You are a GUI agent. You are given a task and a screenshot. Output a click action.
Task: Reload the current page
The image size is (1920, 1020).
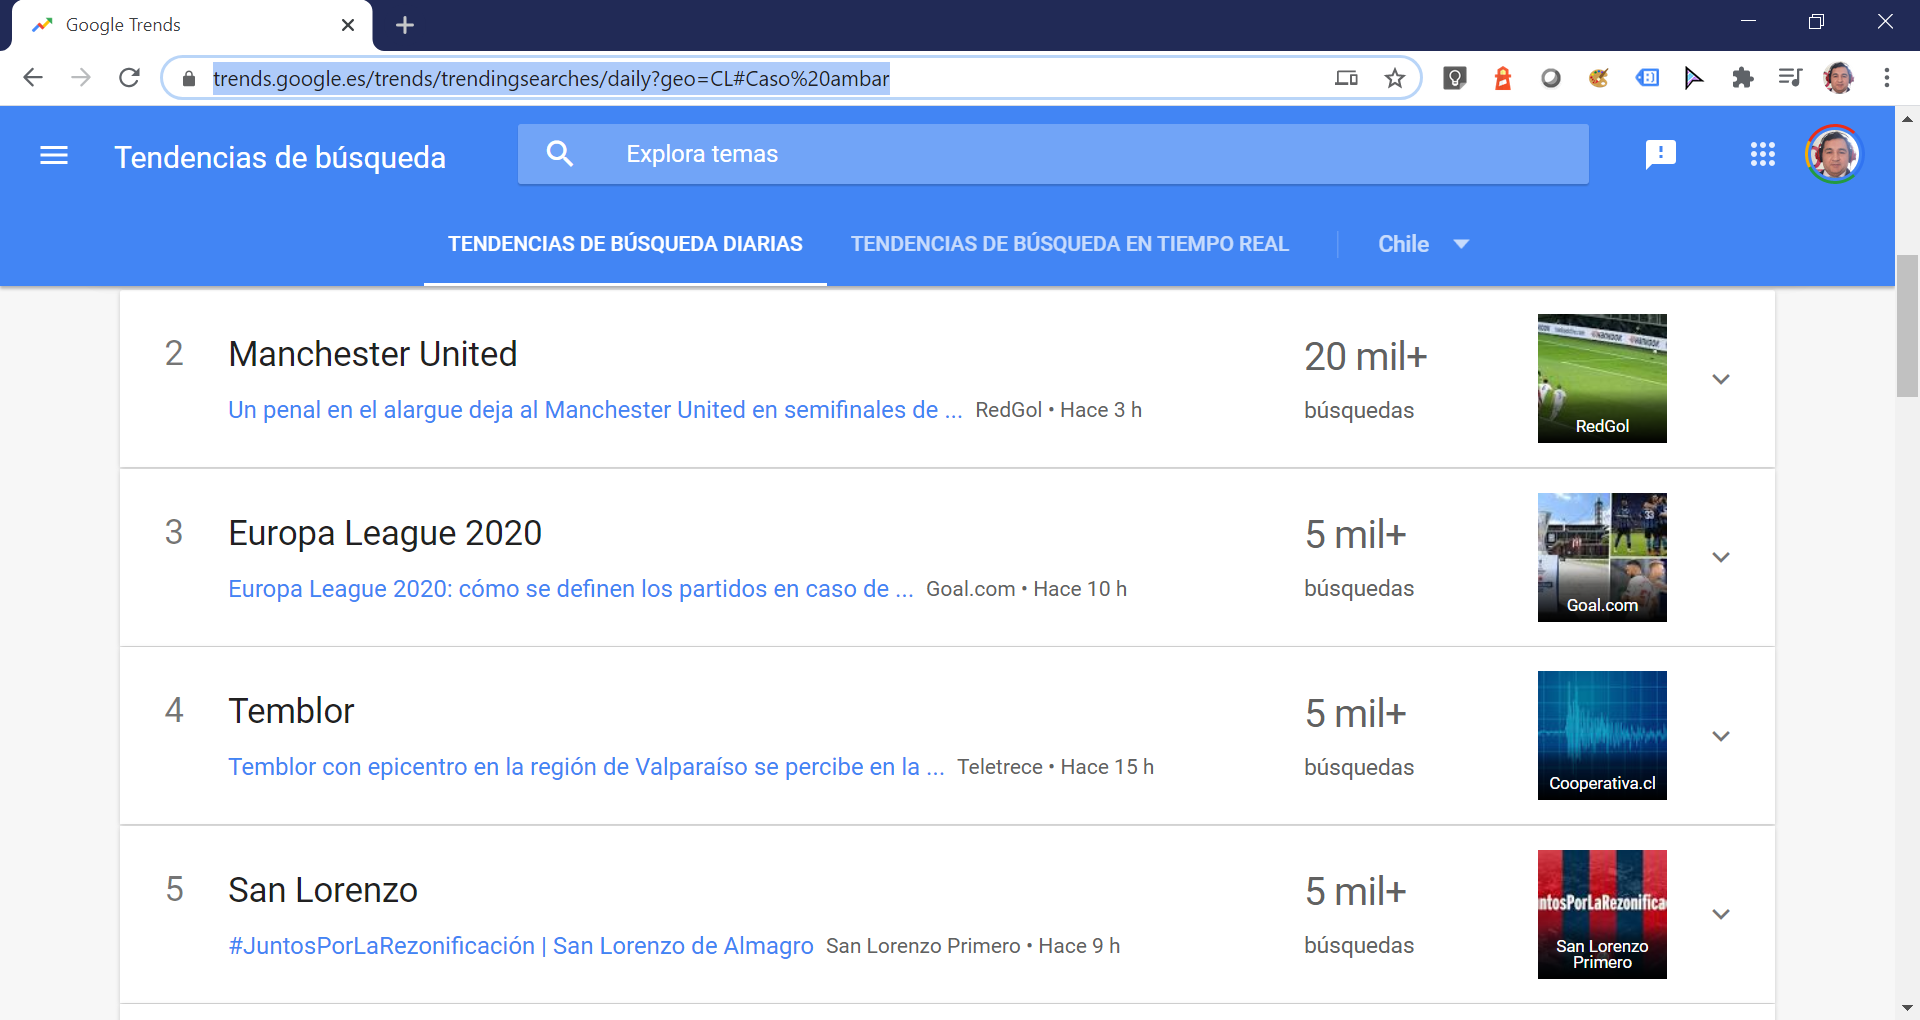pos(129,78)
